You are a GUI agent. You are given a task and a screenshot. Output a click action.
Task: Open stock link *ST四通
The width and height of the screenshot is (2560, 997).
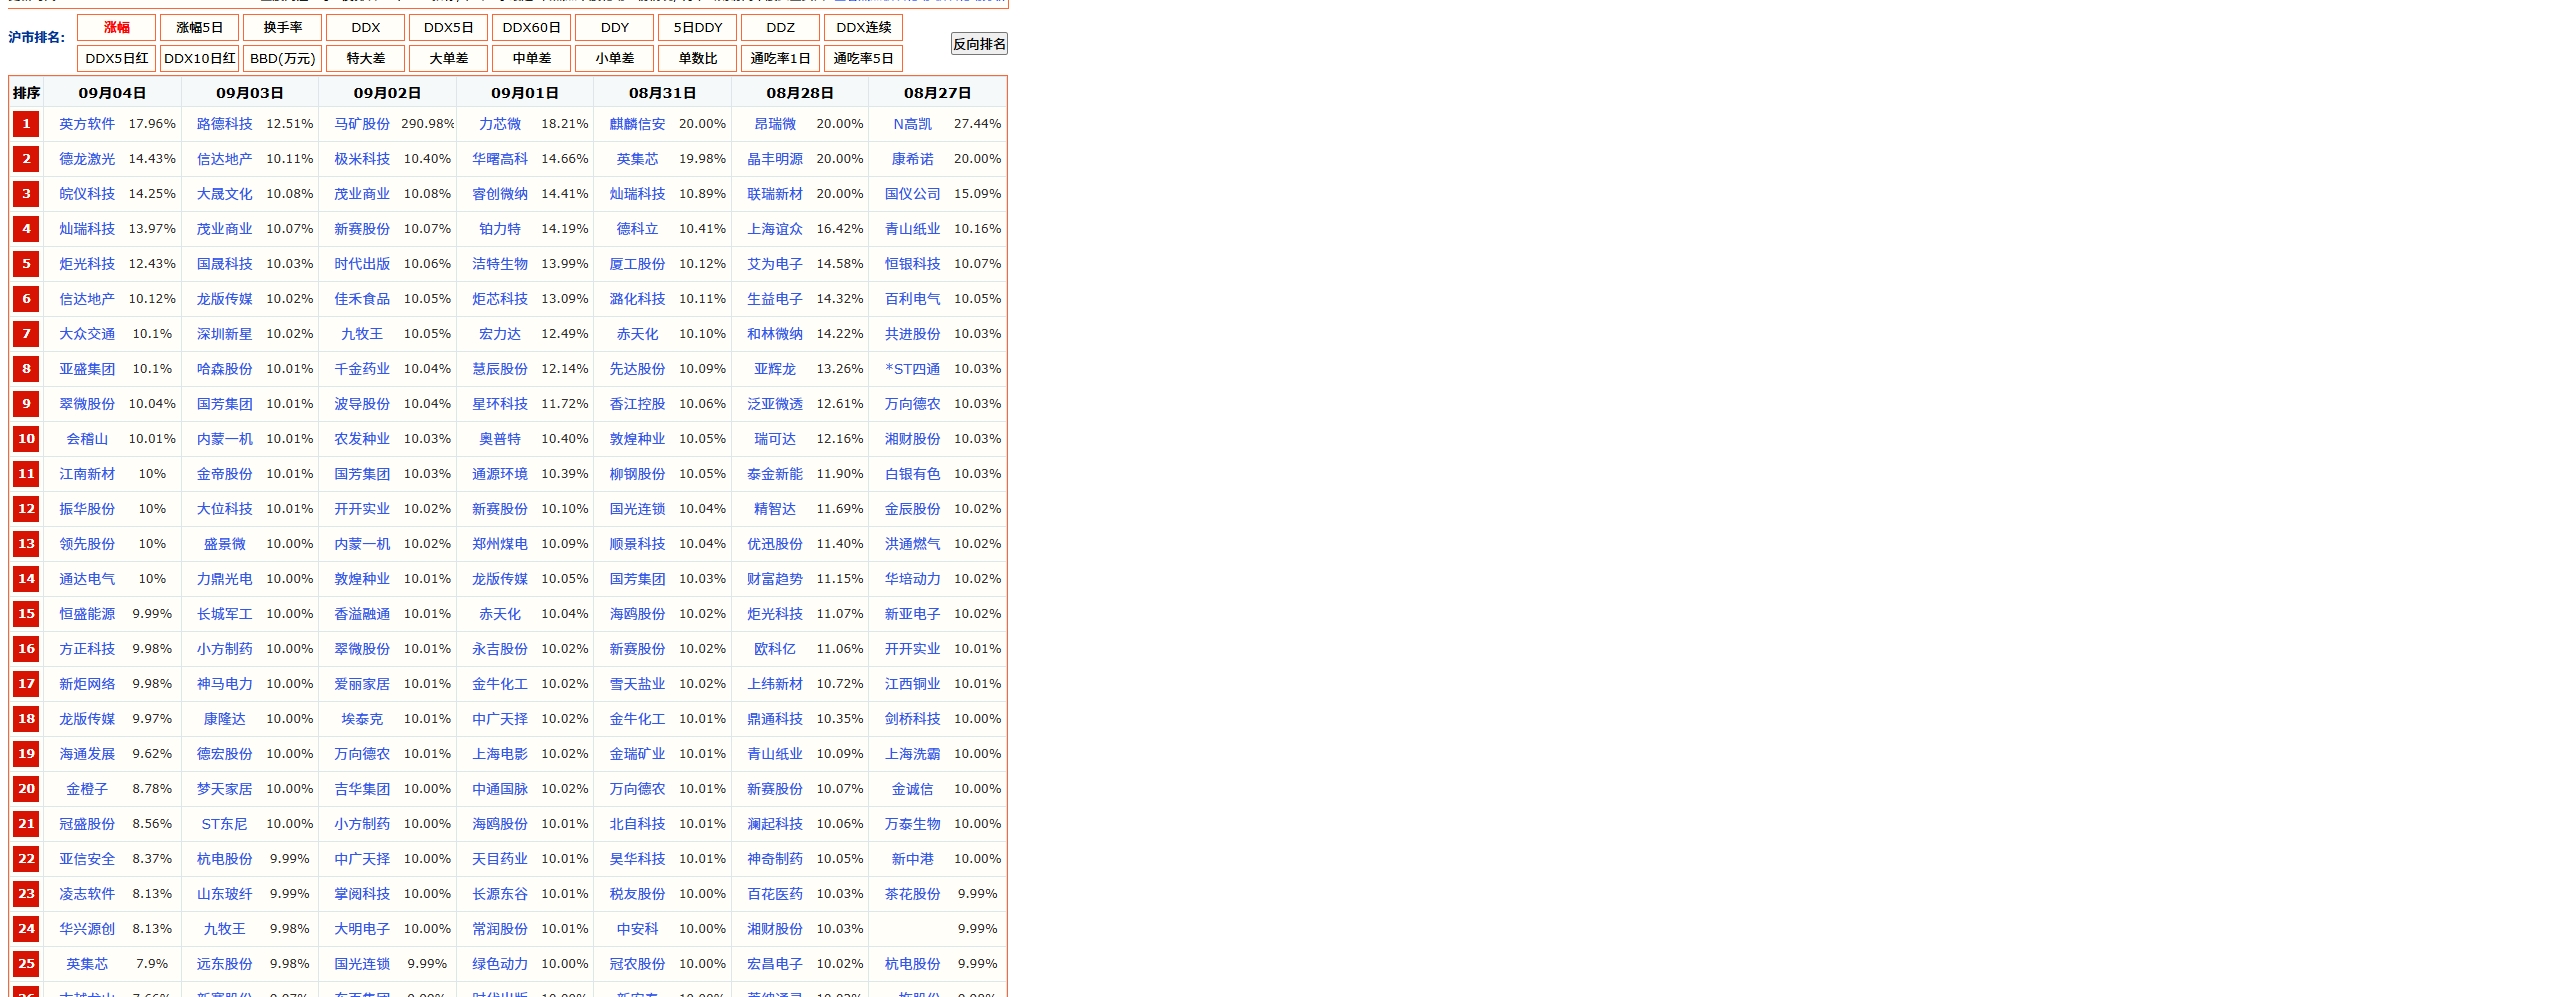pos(913,369)
